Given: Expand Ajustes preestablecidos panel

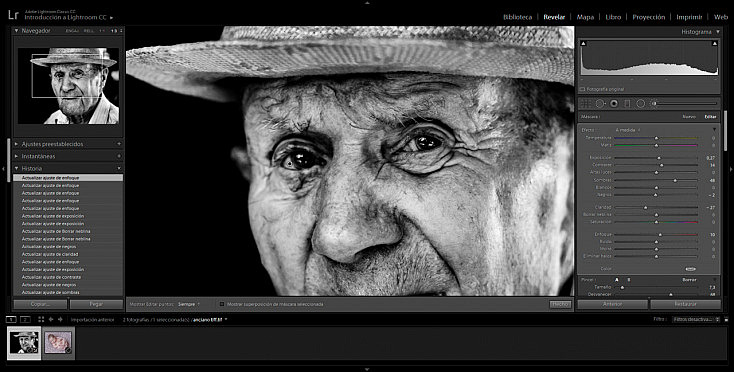Looking at the screenshot, I should point(16,144).
